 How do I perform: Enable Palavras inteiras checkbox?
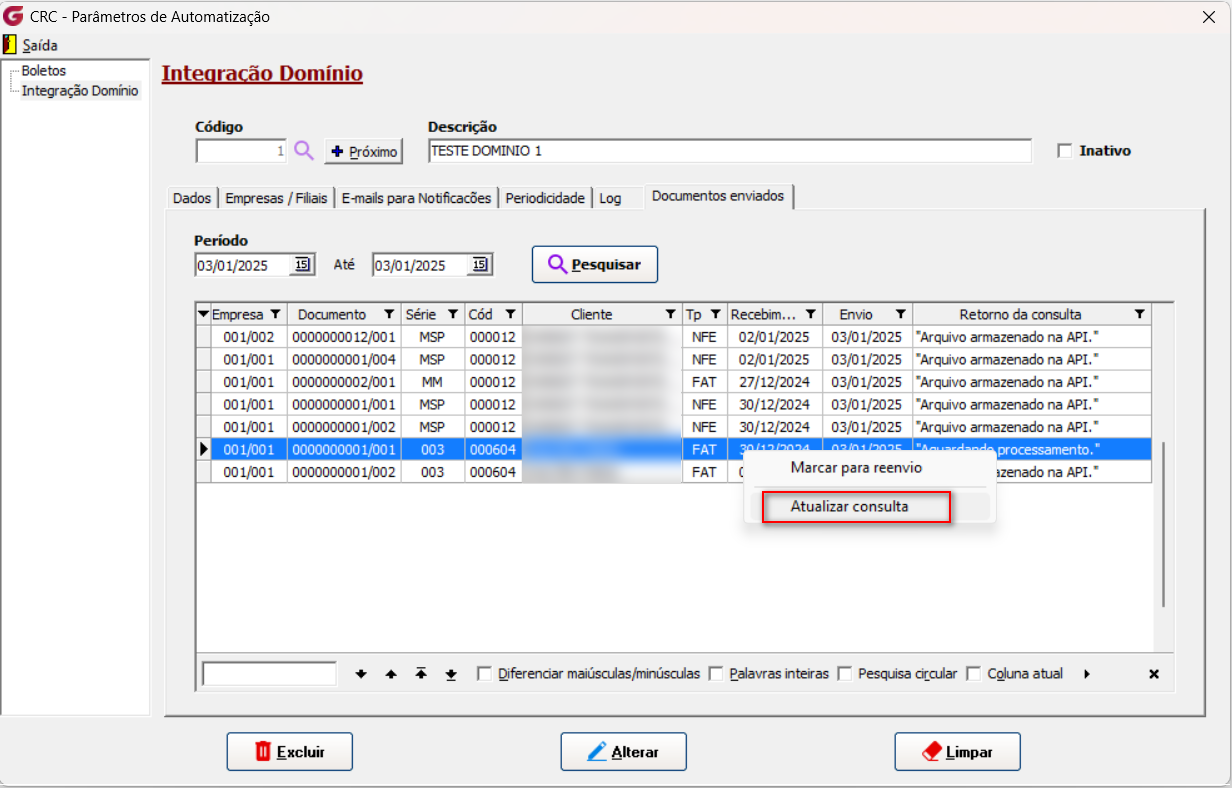(716, 674)
